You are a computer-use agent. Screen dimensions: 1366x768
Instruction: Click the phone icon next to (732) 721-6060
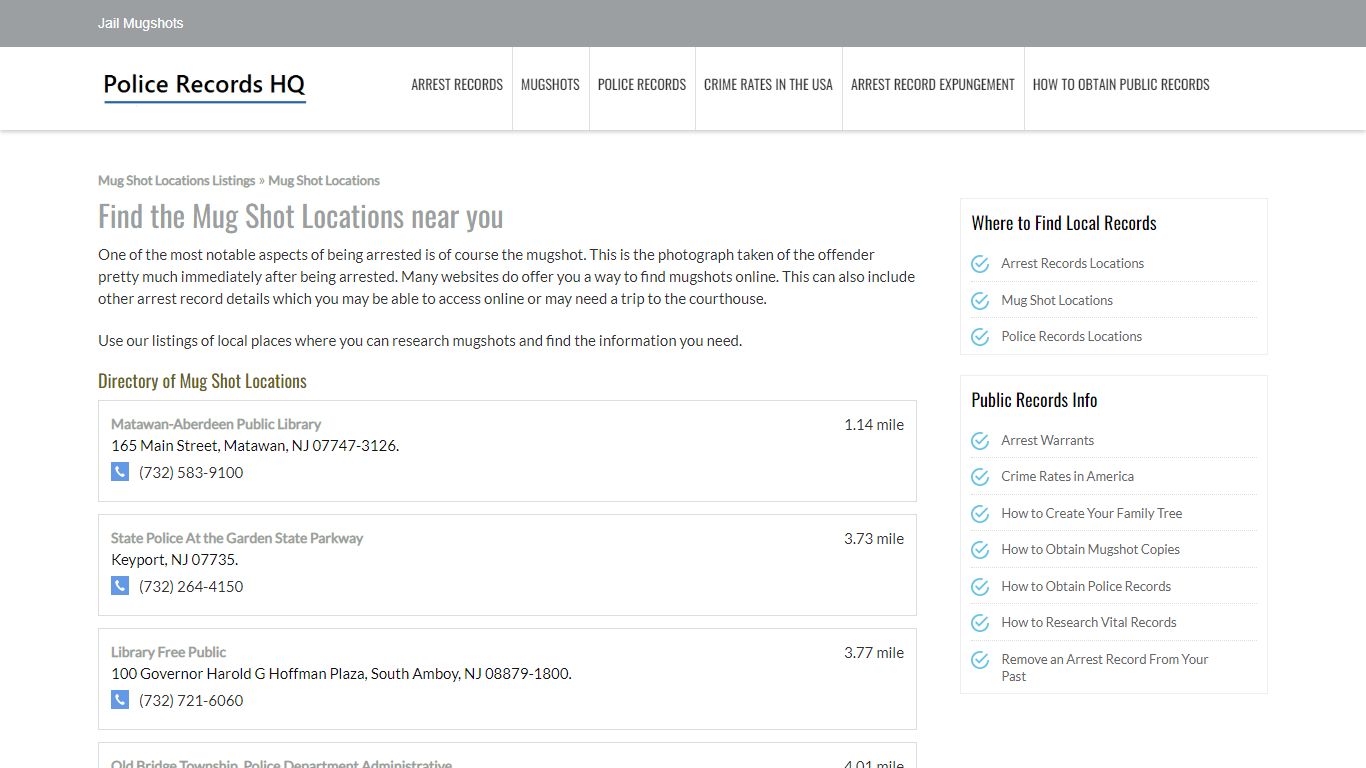120,699
